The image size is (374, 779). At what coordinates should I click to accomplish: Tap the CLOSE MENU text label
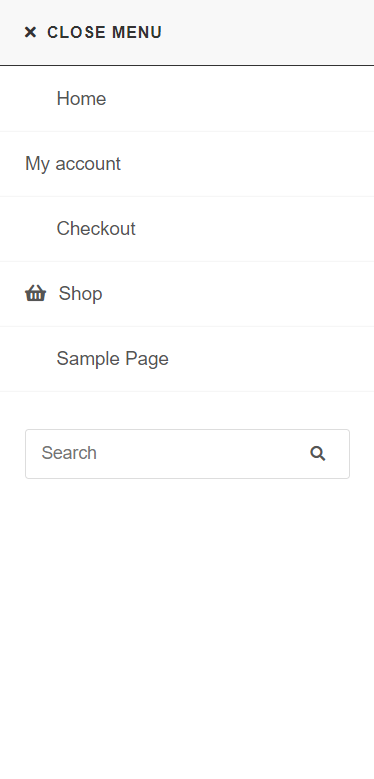click(x=104, y=32)
